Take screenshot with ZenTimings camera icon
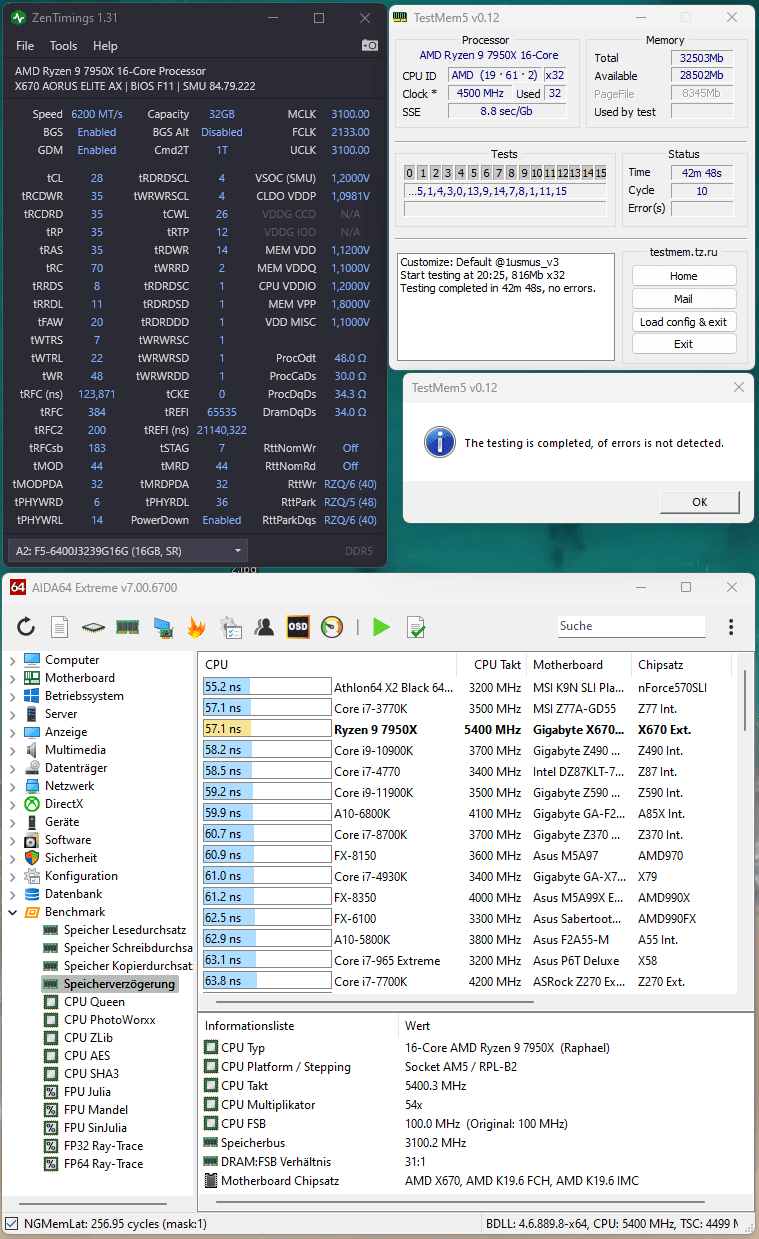The image size is (759, 1239). [x=370, y=46]
